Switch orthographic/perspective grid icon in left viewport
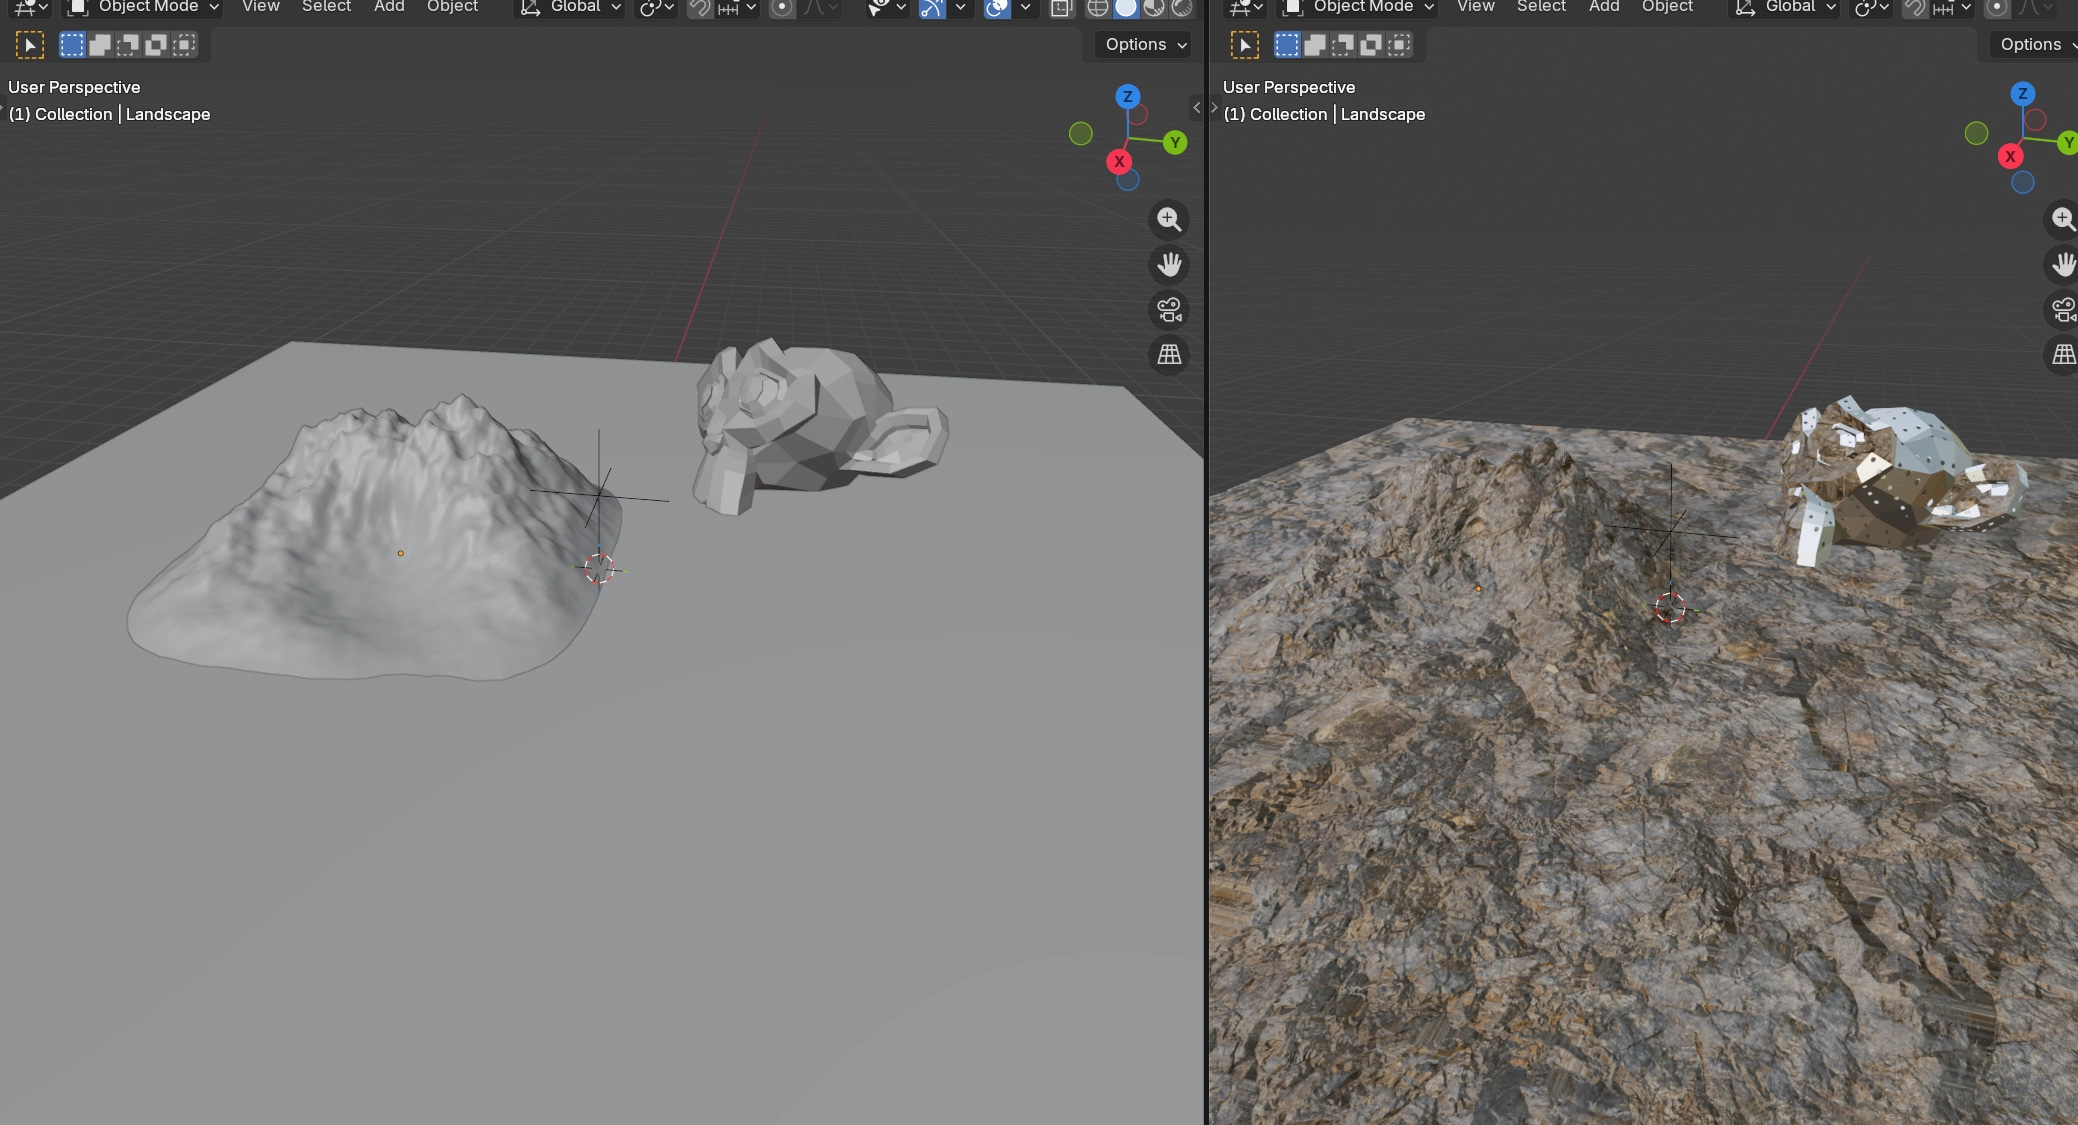This screenshot has width=2078, height=1125. (1169, 354)
